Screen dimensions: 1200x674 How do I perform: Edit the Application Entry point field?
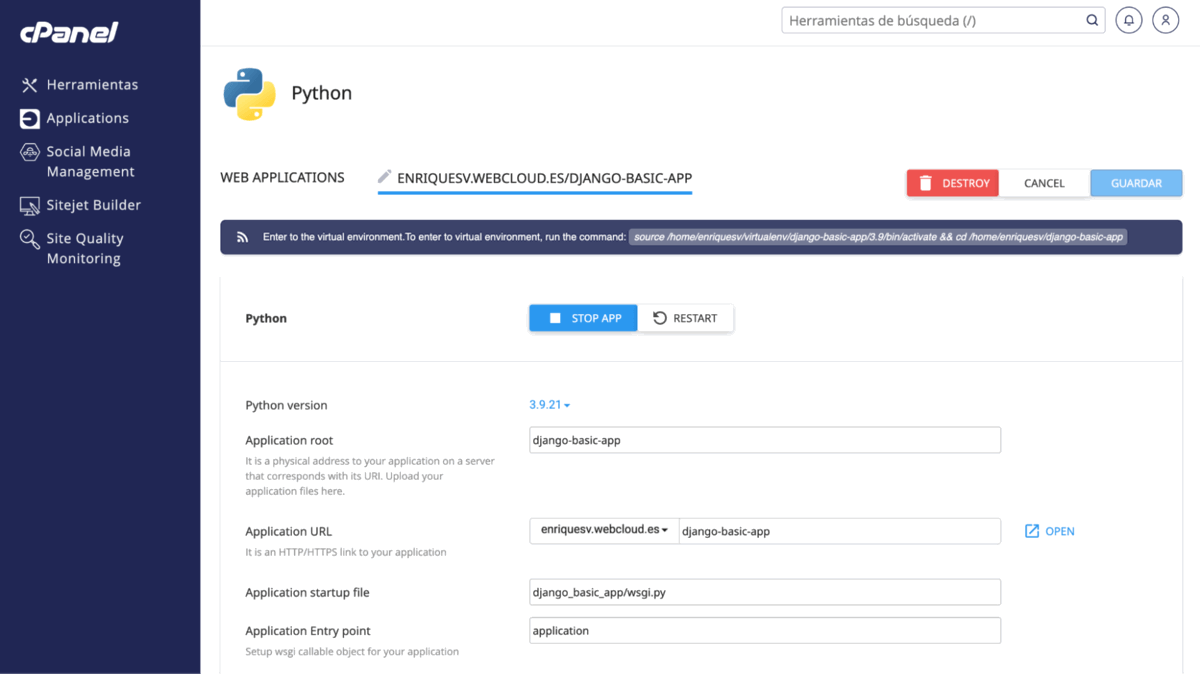(765, 630)
